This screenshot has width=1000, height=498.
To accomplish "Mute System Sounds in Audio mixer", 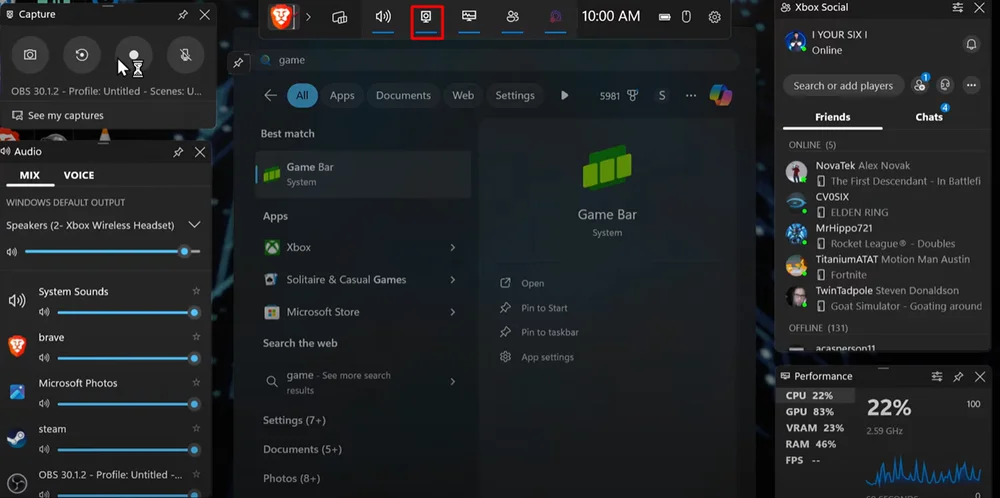I will 44,312.
